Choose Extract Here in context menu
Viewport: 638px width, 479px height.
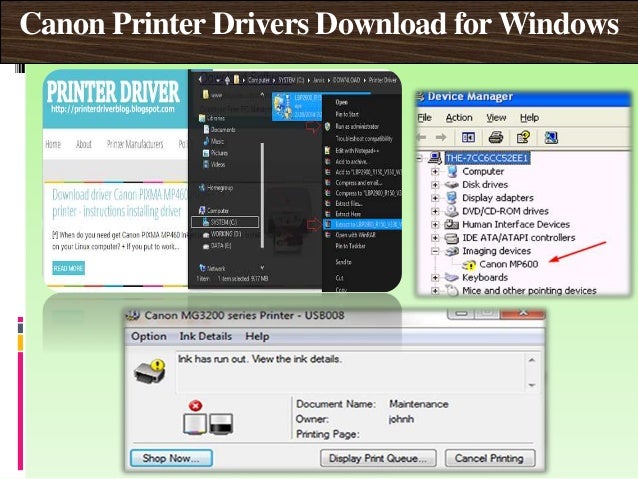click(348, 214)
